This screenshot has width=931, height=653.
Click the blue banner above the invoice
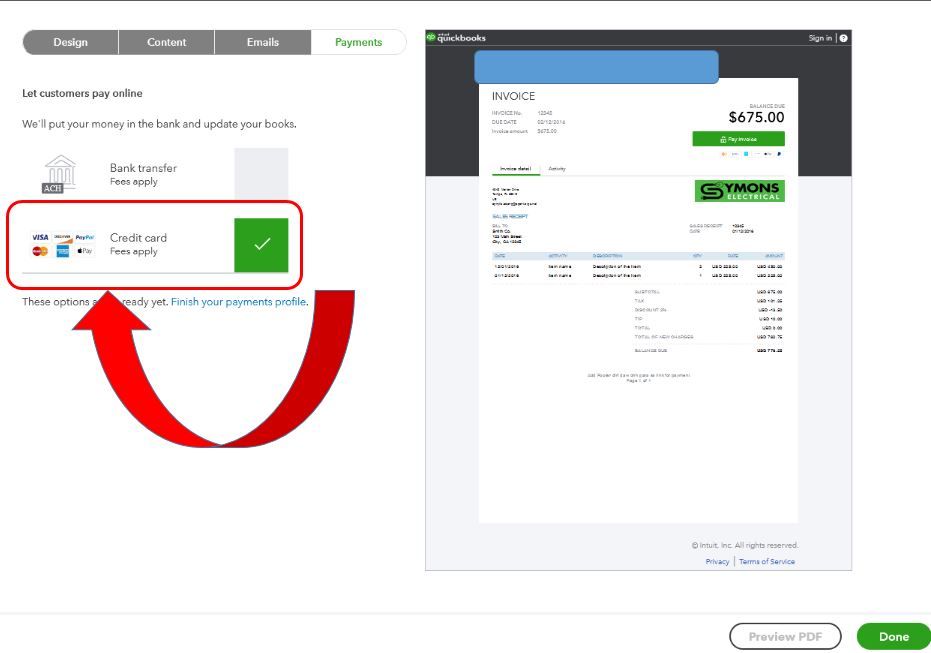click(596, 66)
